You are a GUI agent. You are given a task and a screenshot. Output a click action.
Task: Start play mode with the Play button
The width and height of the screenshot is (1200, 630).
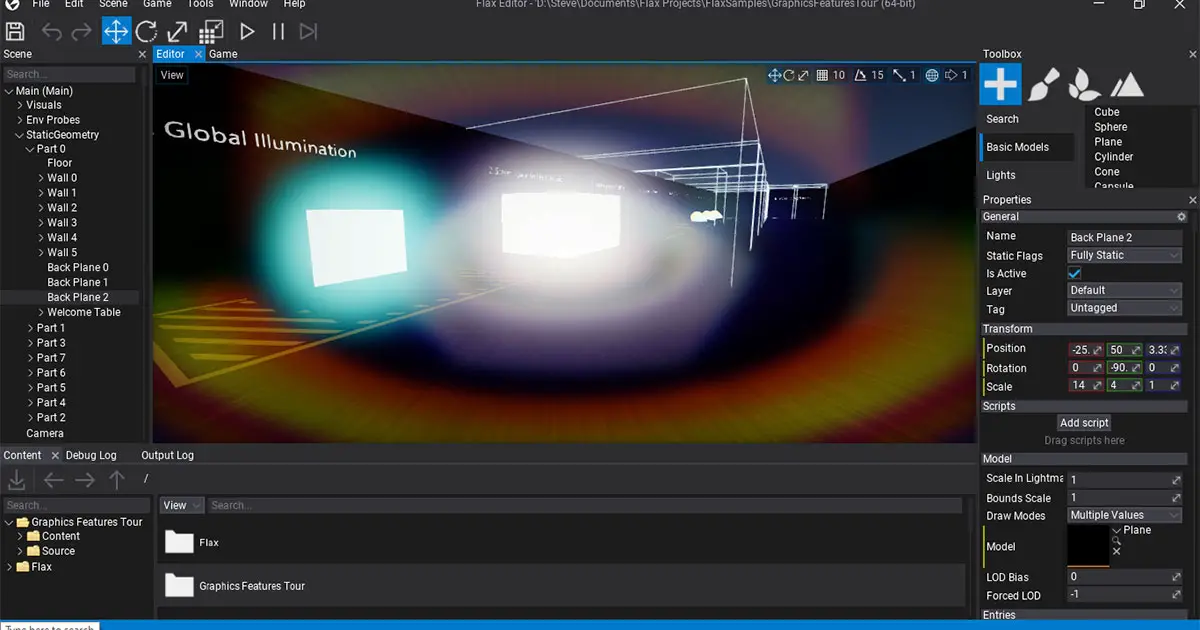[x=247, y=31]
